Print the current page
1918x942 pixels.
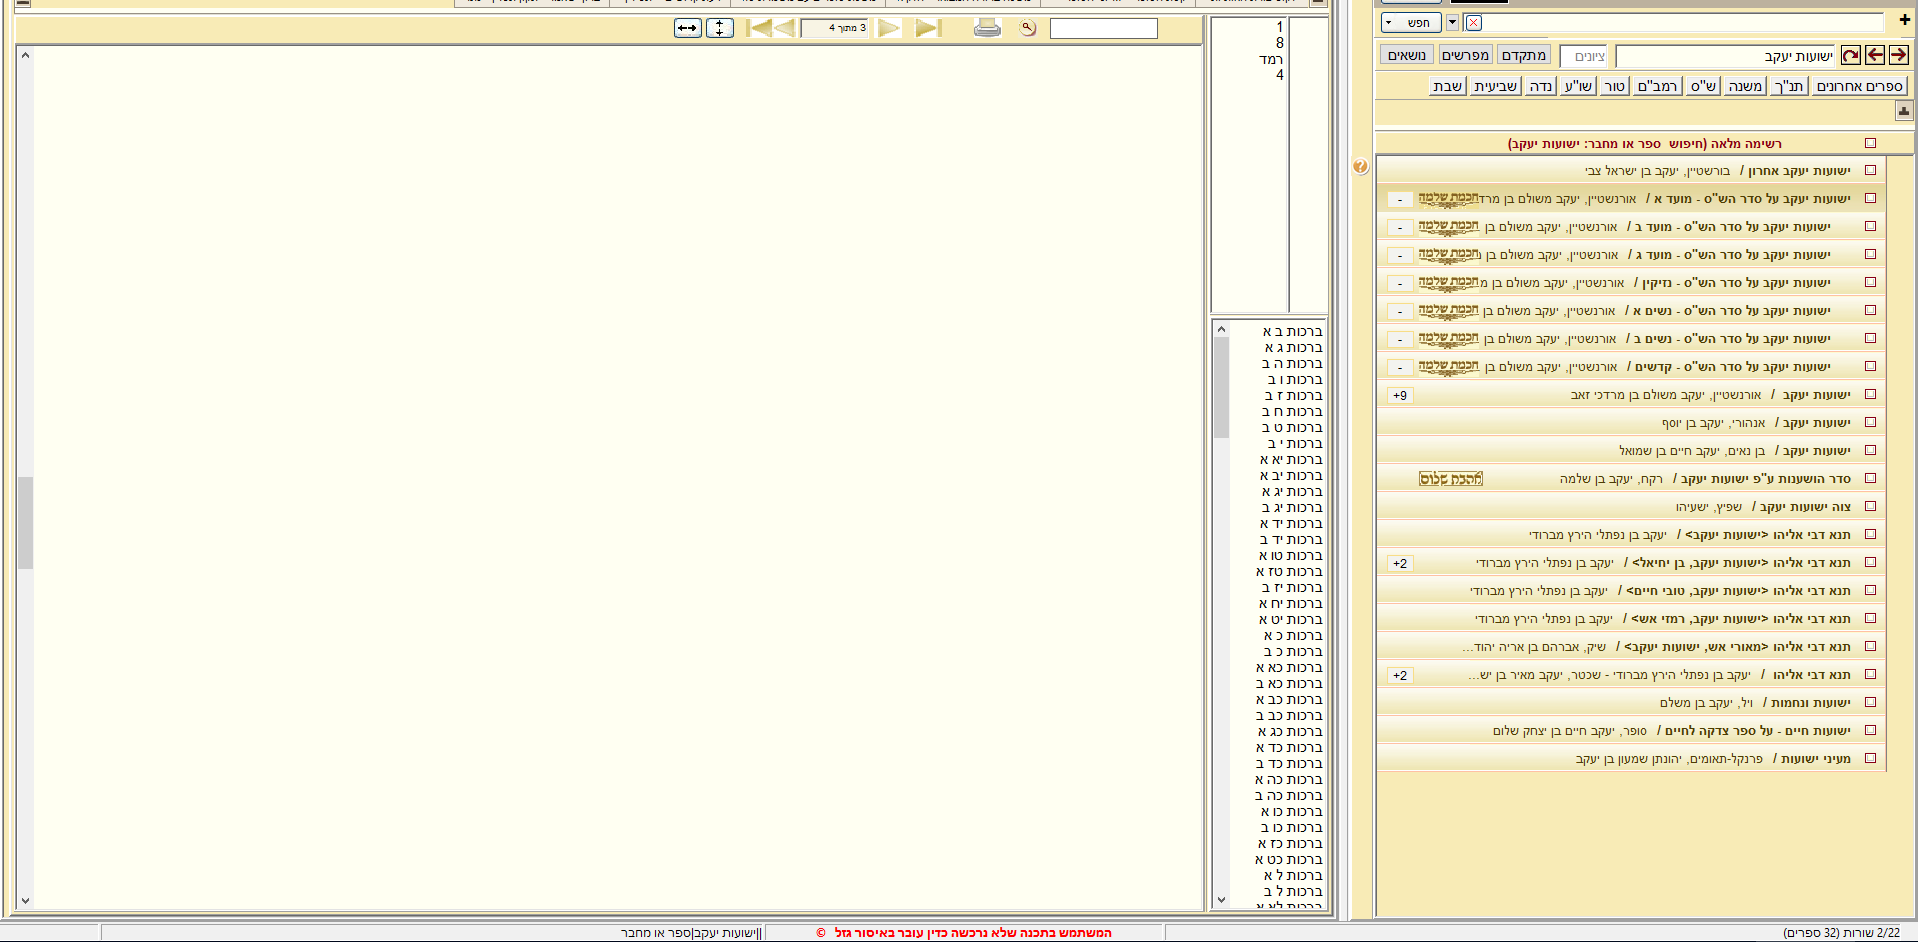987,28
